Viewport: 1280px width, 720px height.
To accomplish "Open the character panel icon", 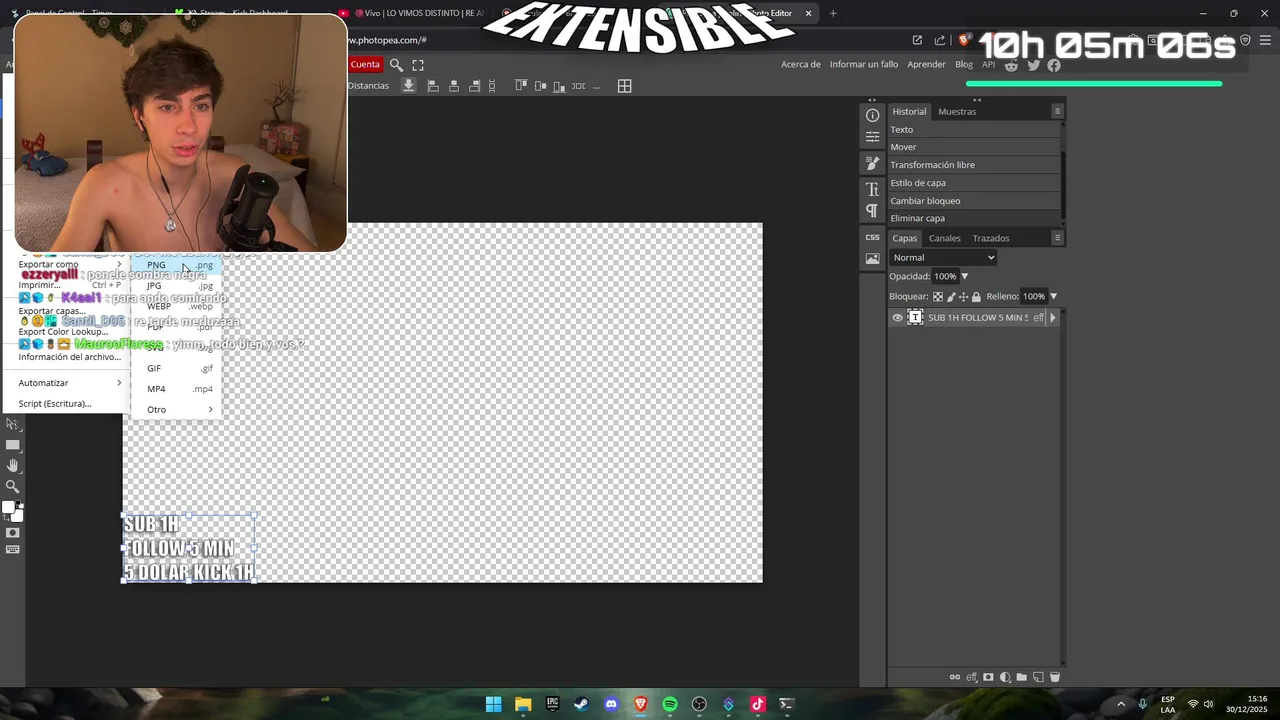I will click(x=872, y=189).
